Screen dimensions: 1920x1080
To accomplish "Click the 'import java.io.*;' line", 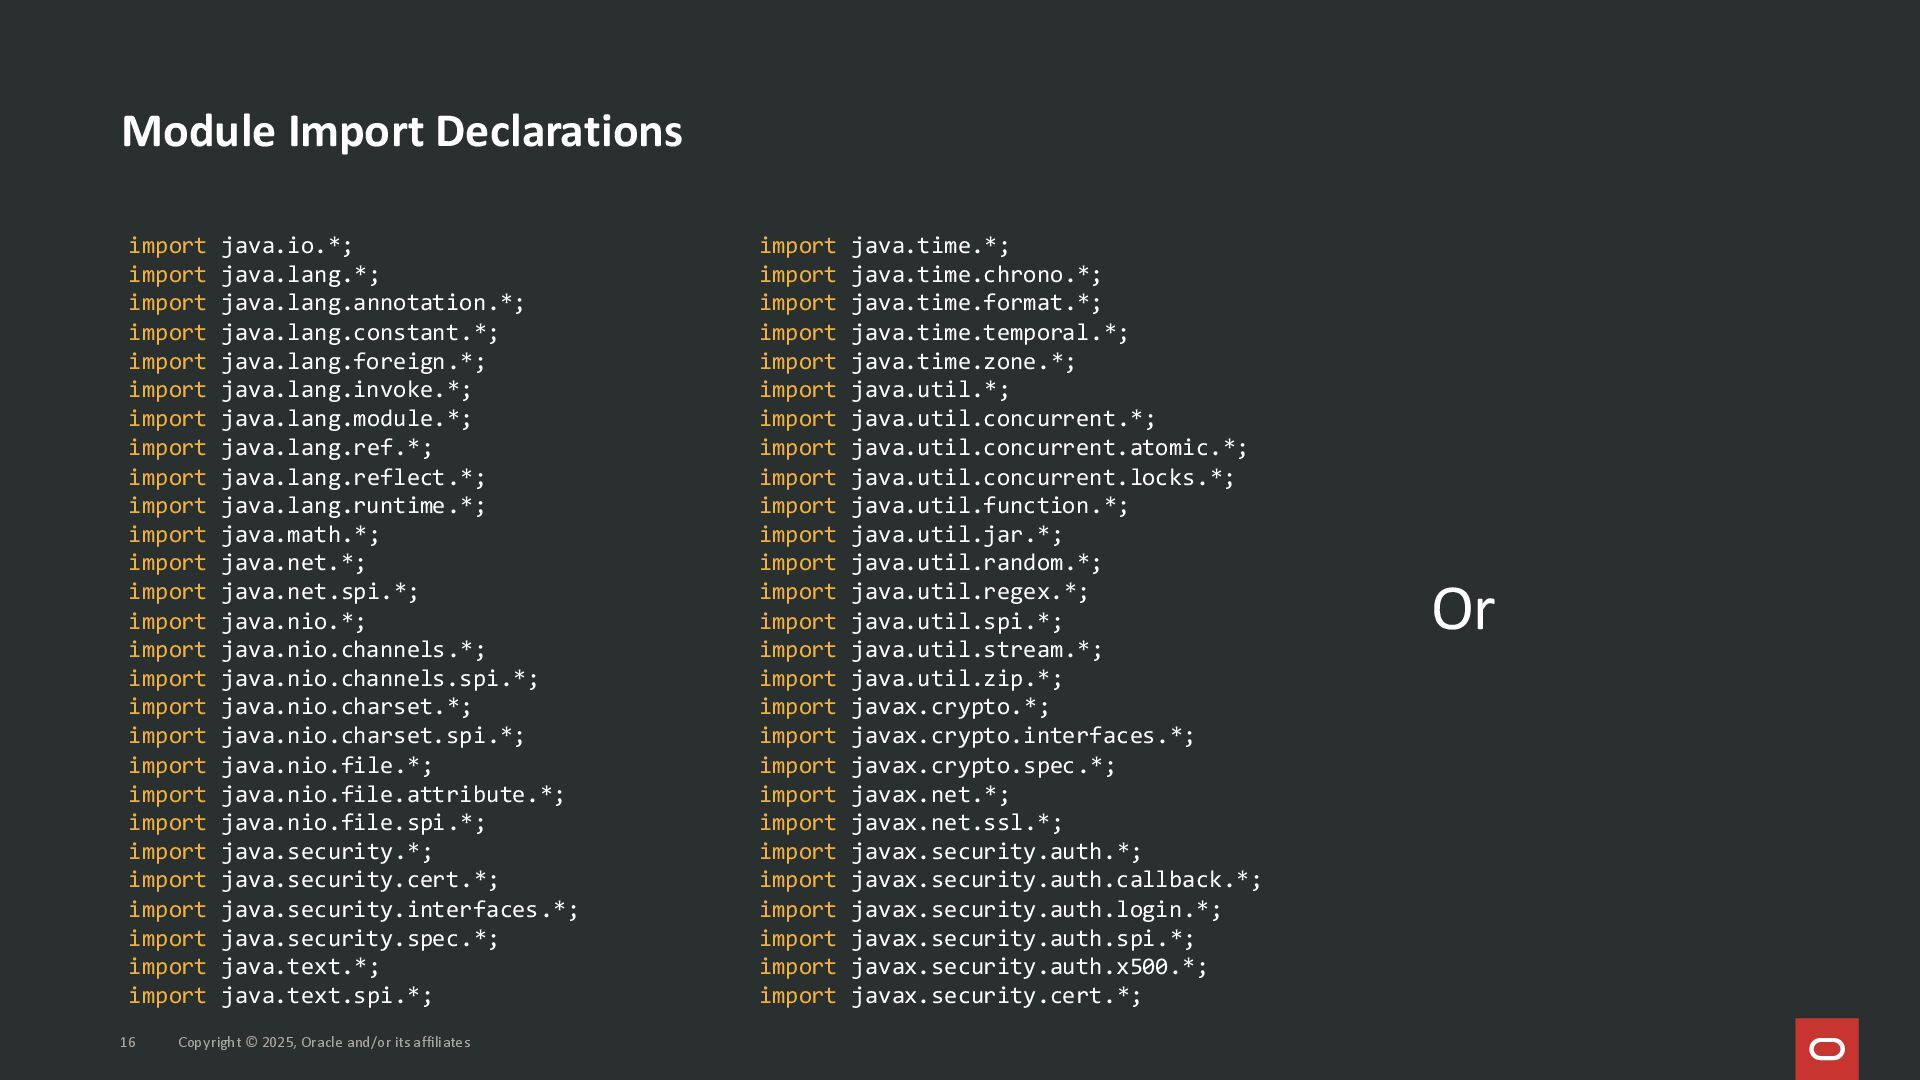I will [240, 246].
